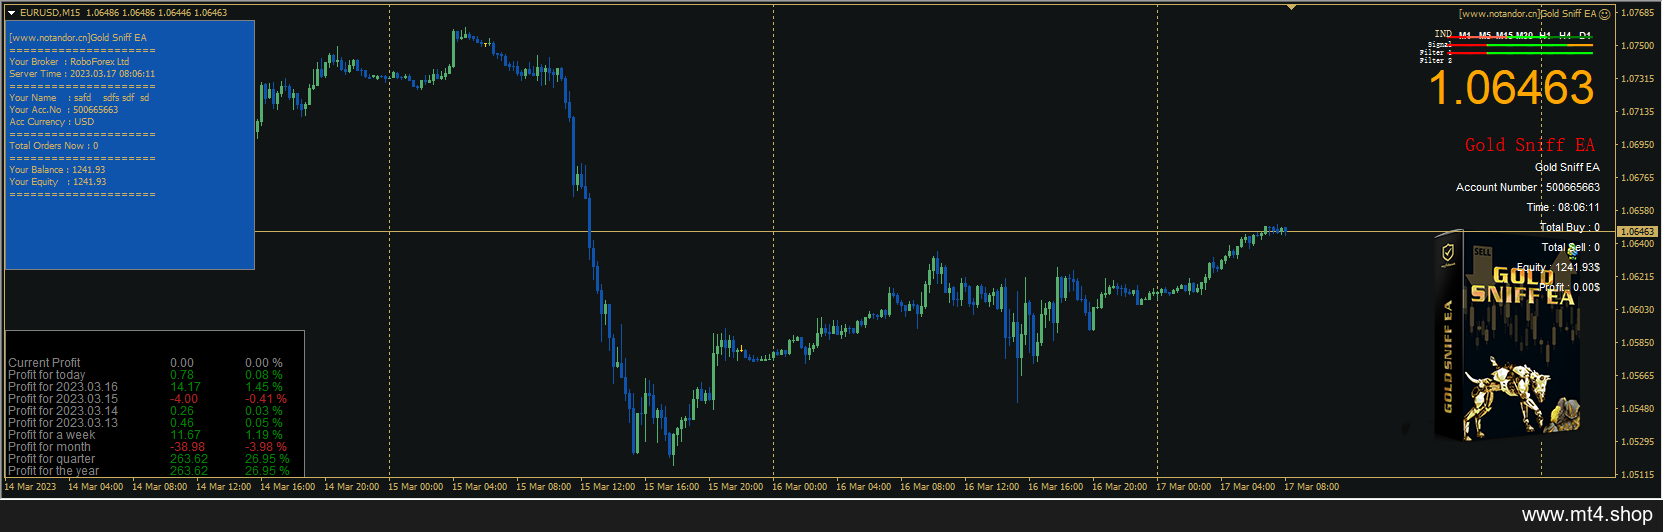Screen dimensions: 1663x532
Task: Click the chart shift marker triangle at the top
Action: click(1292, 7)
